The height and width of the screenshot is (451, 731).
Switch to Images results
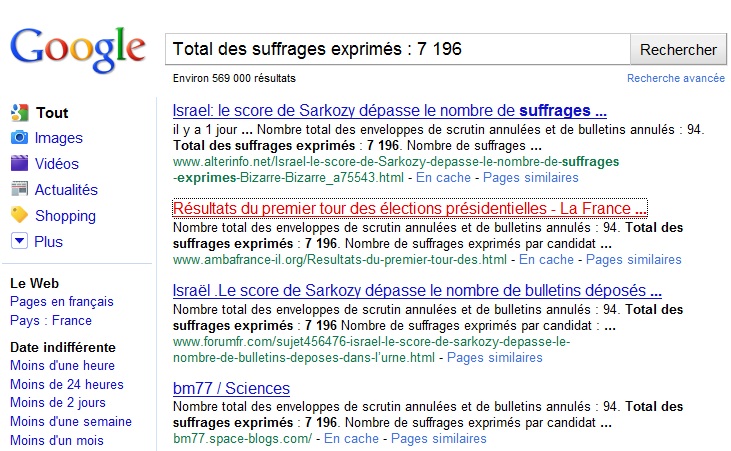pyautogui.click(x=59, y=138)
